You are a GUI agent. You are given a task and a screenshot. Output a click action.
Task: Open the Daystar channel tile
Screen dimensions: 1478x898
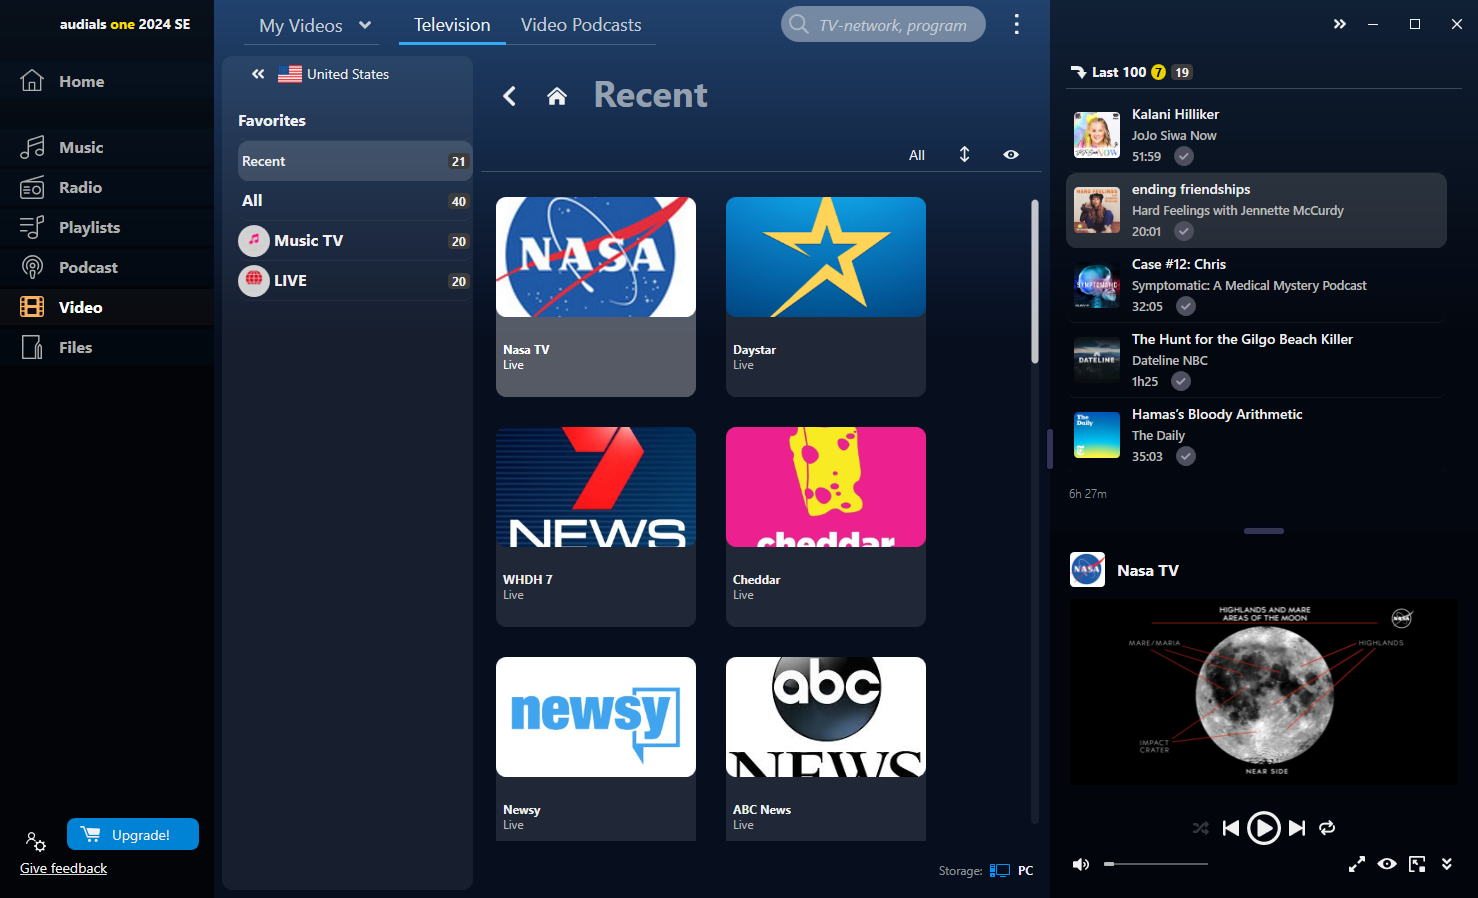(826, 297)
